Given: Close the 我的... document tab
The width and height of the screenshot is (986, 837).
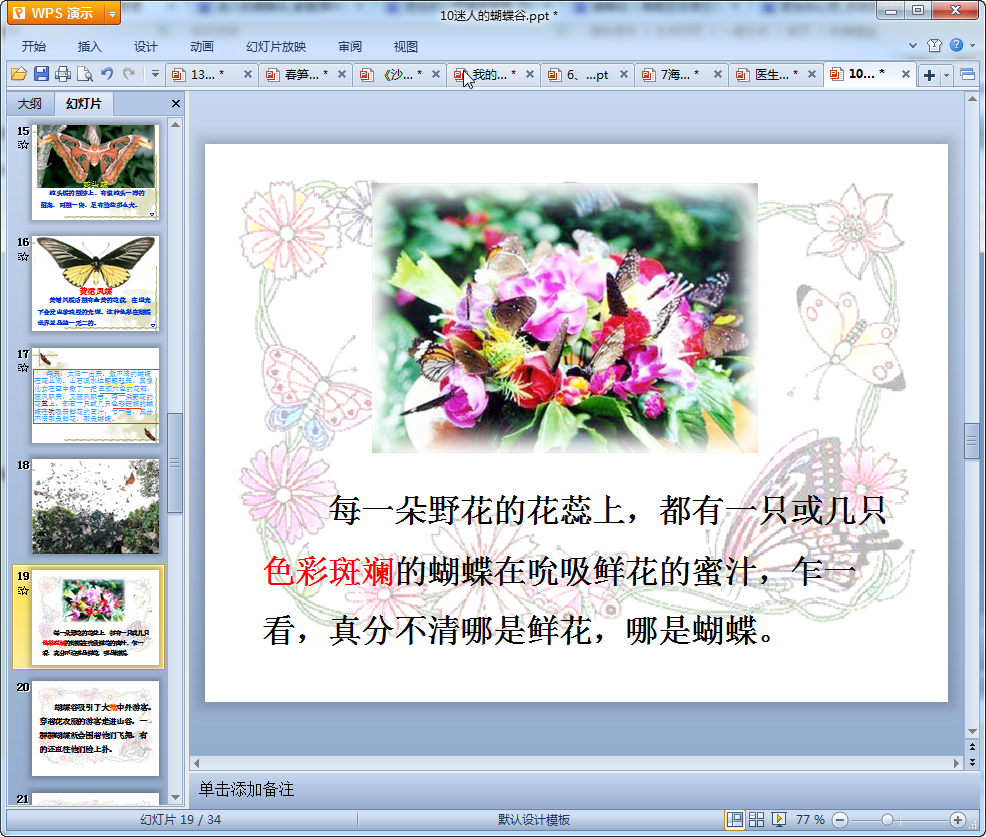Looking at the screenshot, I should (x=529, y=74).
